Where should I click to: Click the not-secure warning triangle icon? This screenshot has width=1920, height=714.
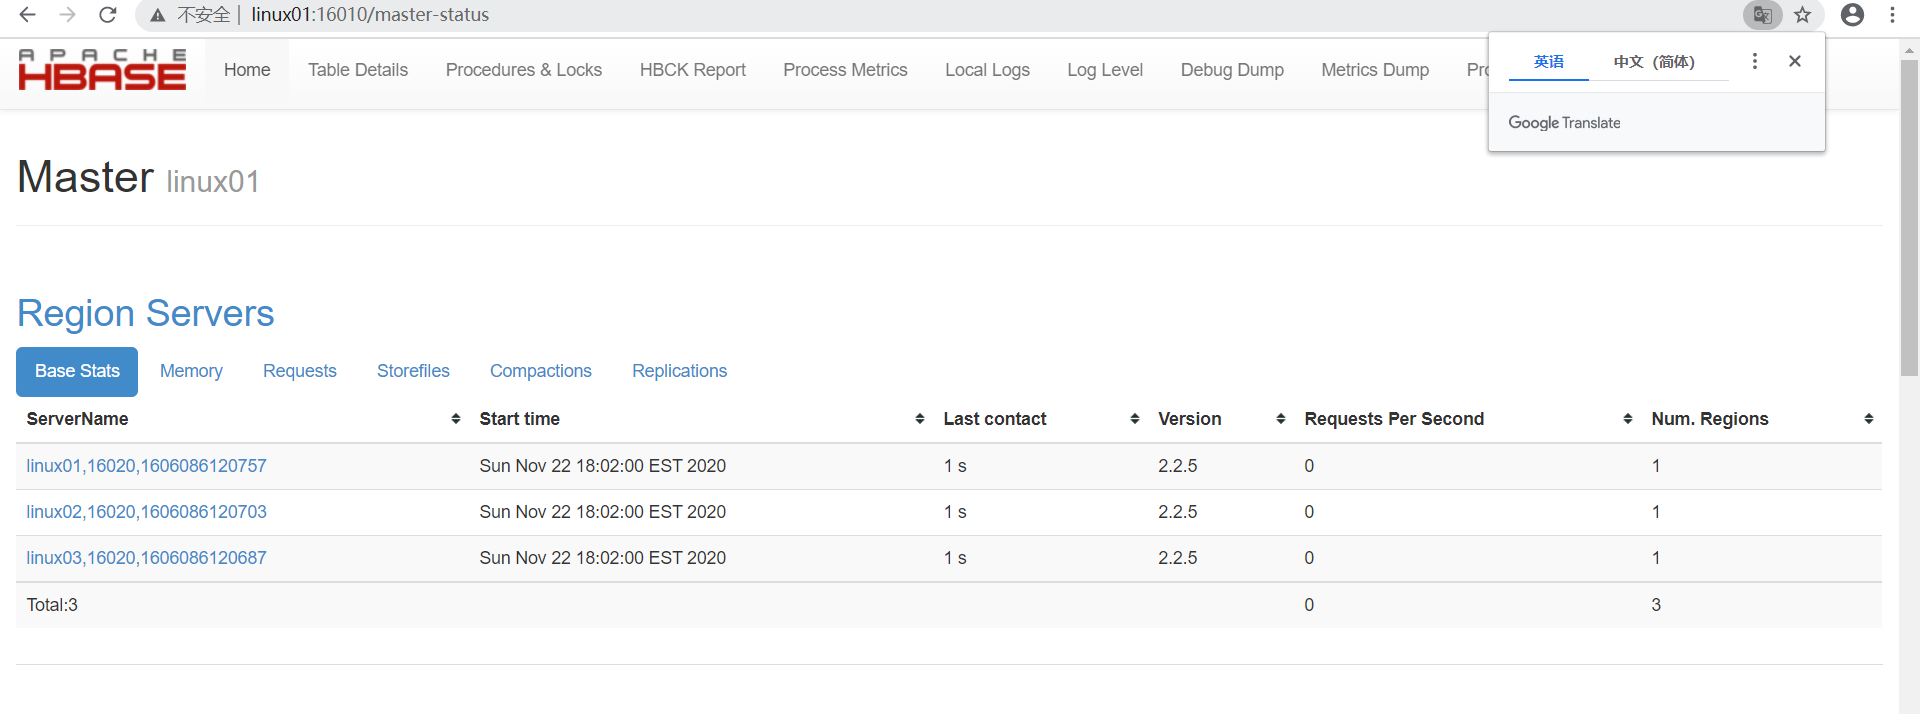(158, 15)
